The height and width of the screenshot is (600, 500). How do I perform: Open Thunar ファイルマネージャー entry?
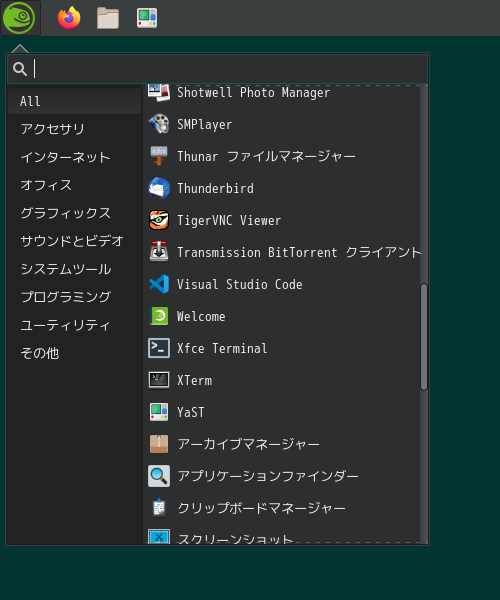(282, 156)
